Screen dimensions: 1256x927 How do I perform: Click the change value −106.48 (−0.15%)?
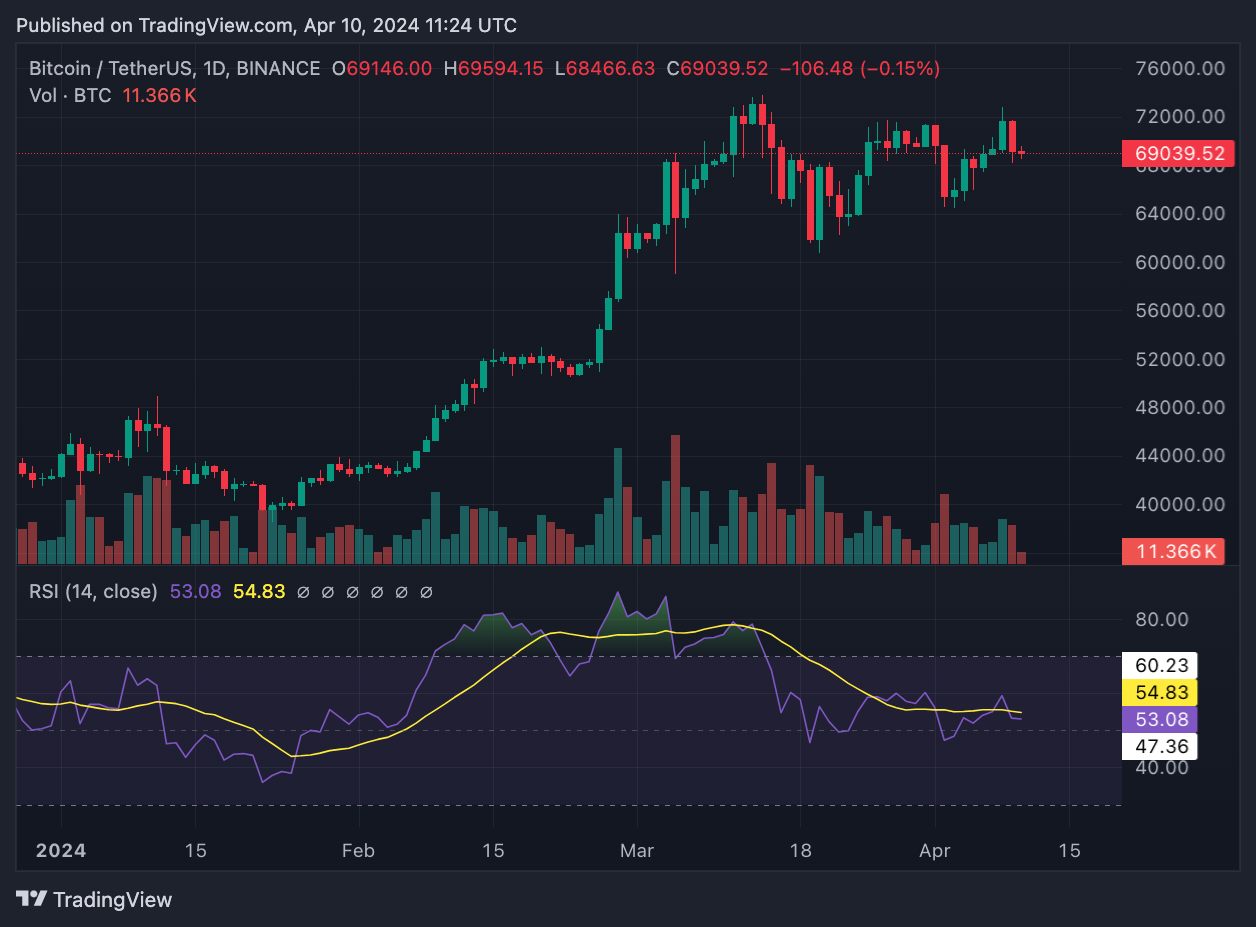coord(860,69)
